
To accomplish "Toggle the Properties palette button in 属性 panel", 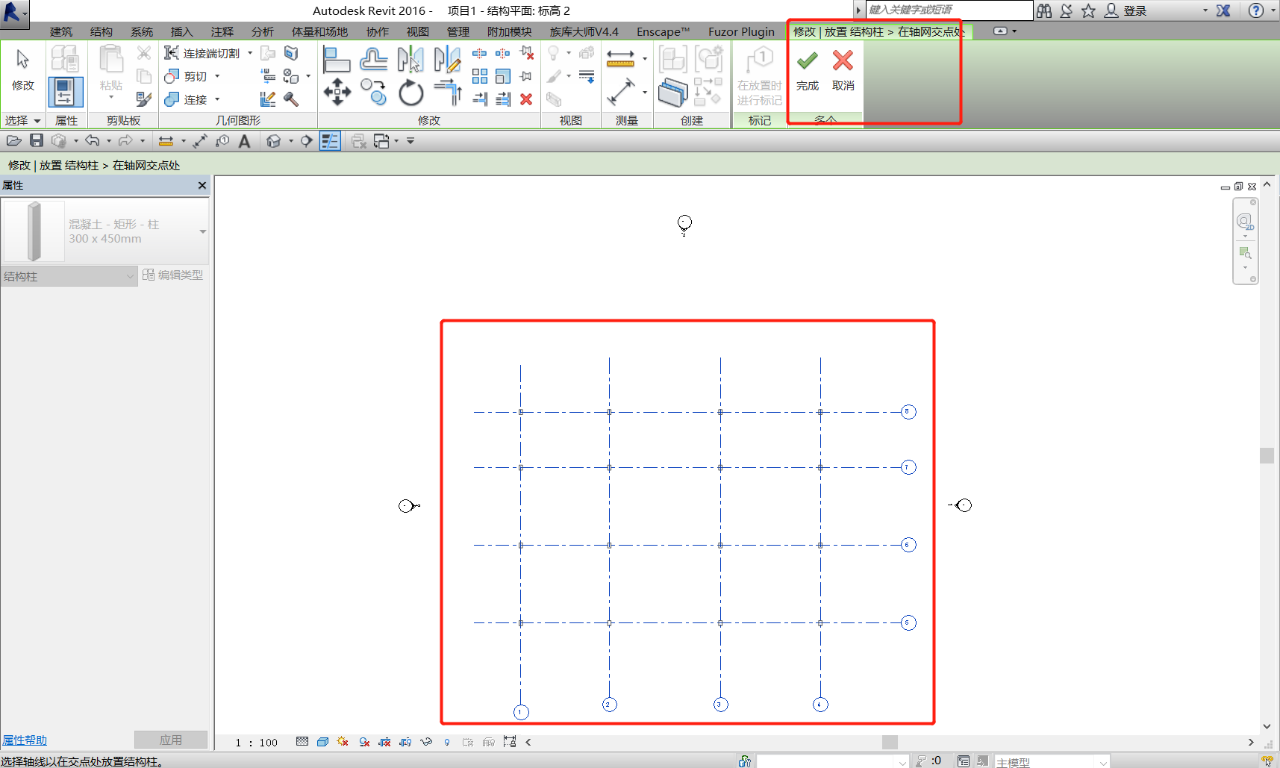I will [66, 92].
